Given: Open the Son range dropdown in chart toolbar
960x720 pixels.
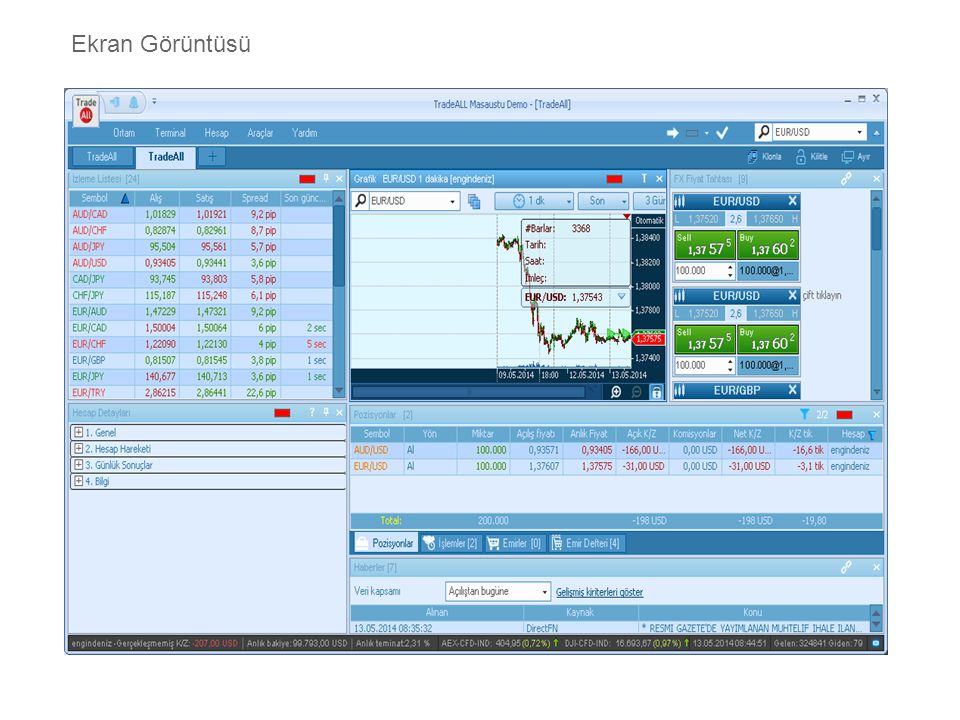Looking at the screenshot, I should (x=624, y=201).
